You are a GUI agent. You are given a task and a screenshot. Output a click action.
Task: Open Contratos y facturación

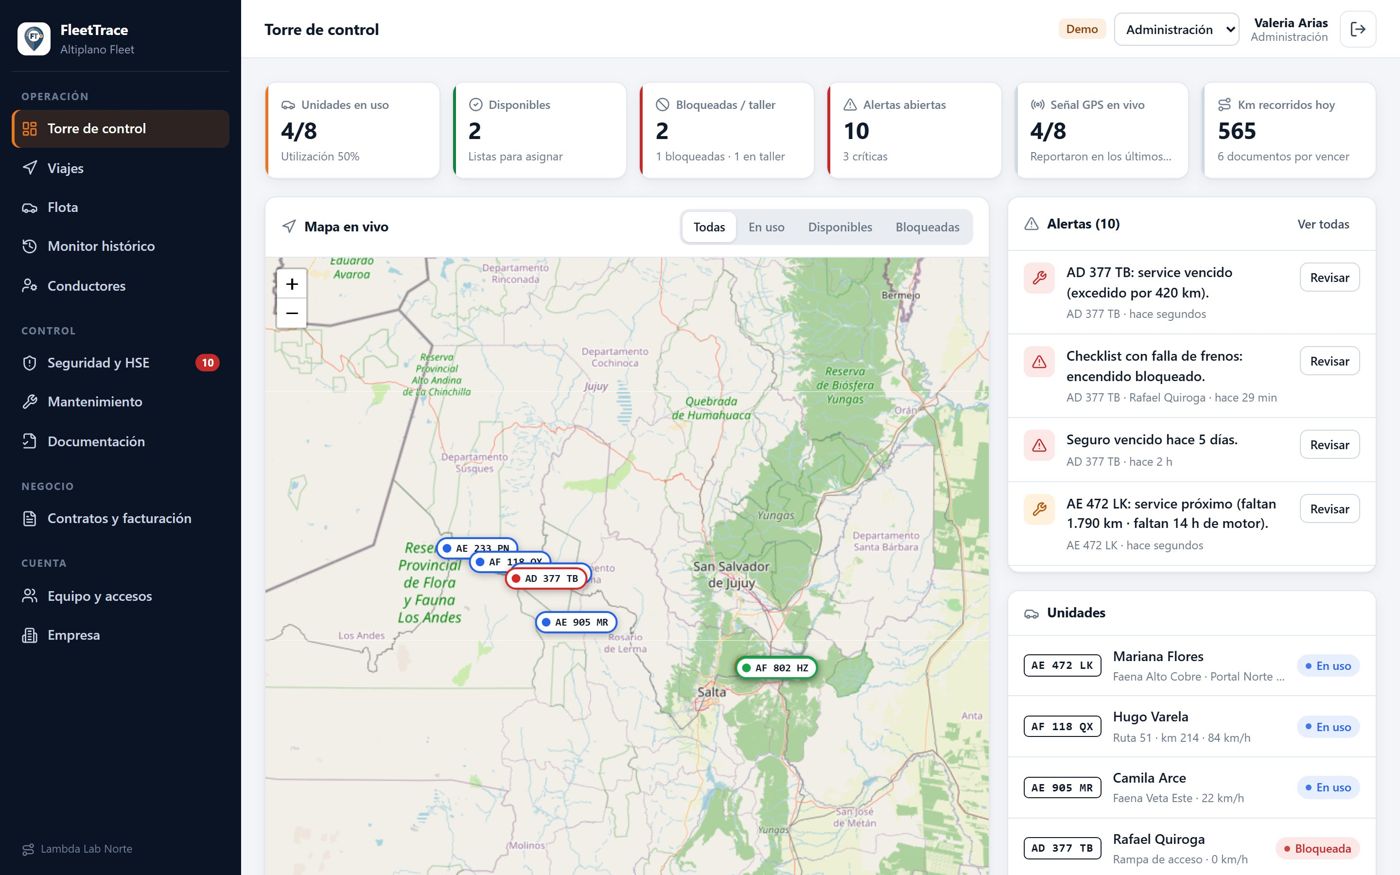click(121, 518)
